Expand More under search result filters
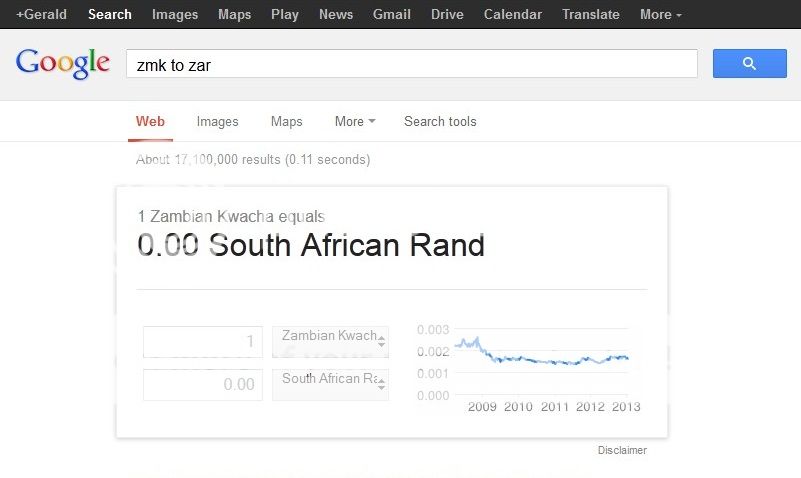Viewport: 801px width, 478px height. (x=355, y=122)
